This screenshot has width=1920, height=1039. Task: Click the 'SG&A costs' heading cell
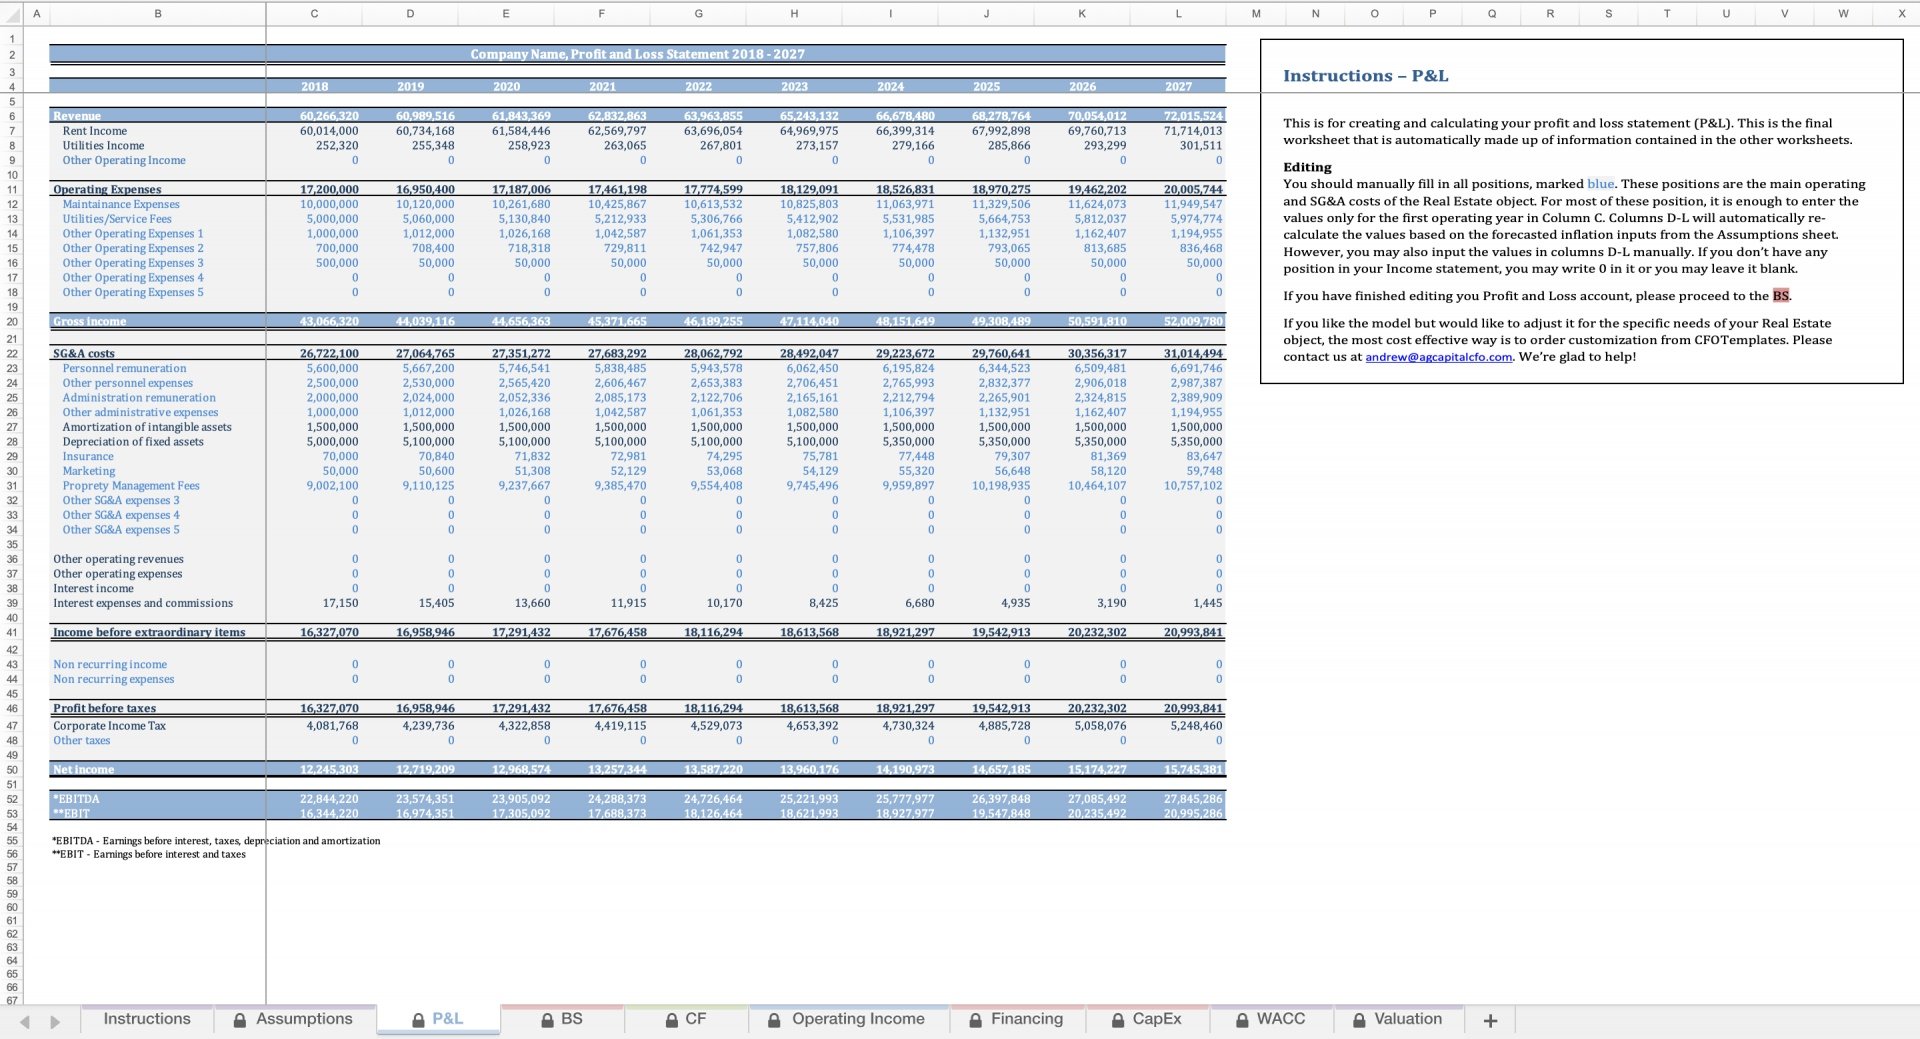tap(83, 354)
